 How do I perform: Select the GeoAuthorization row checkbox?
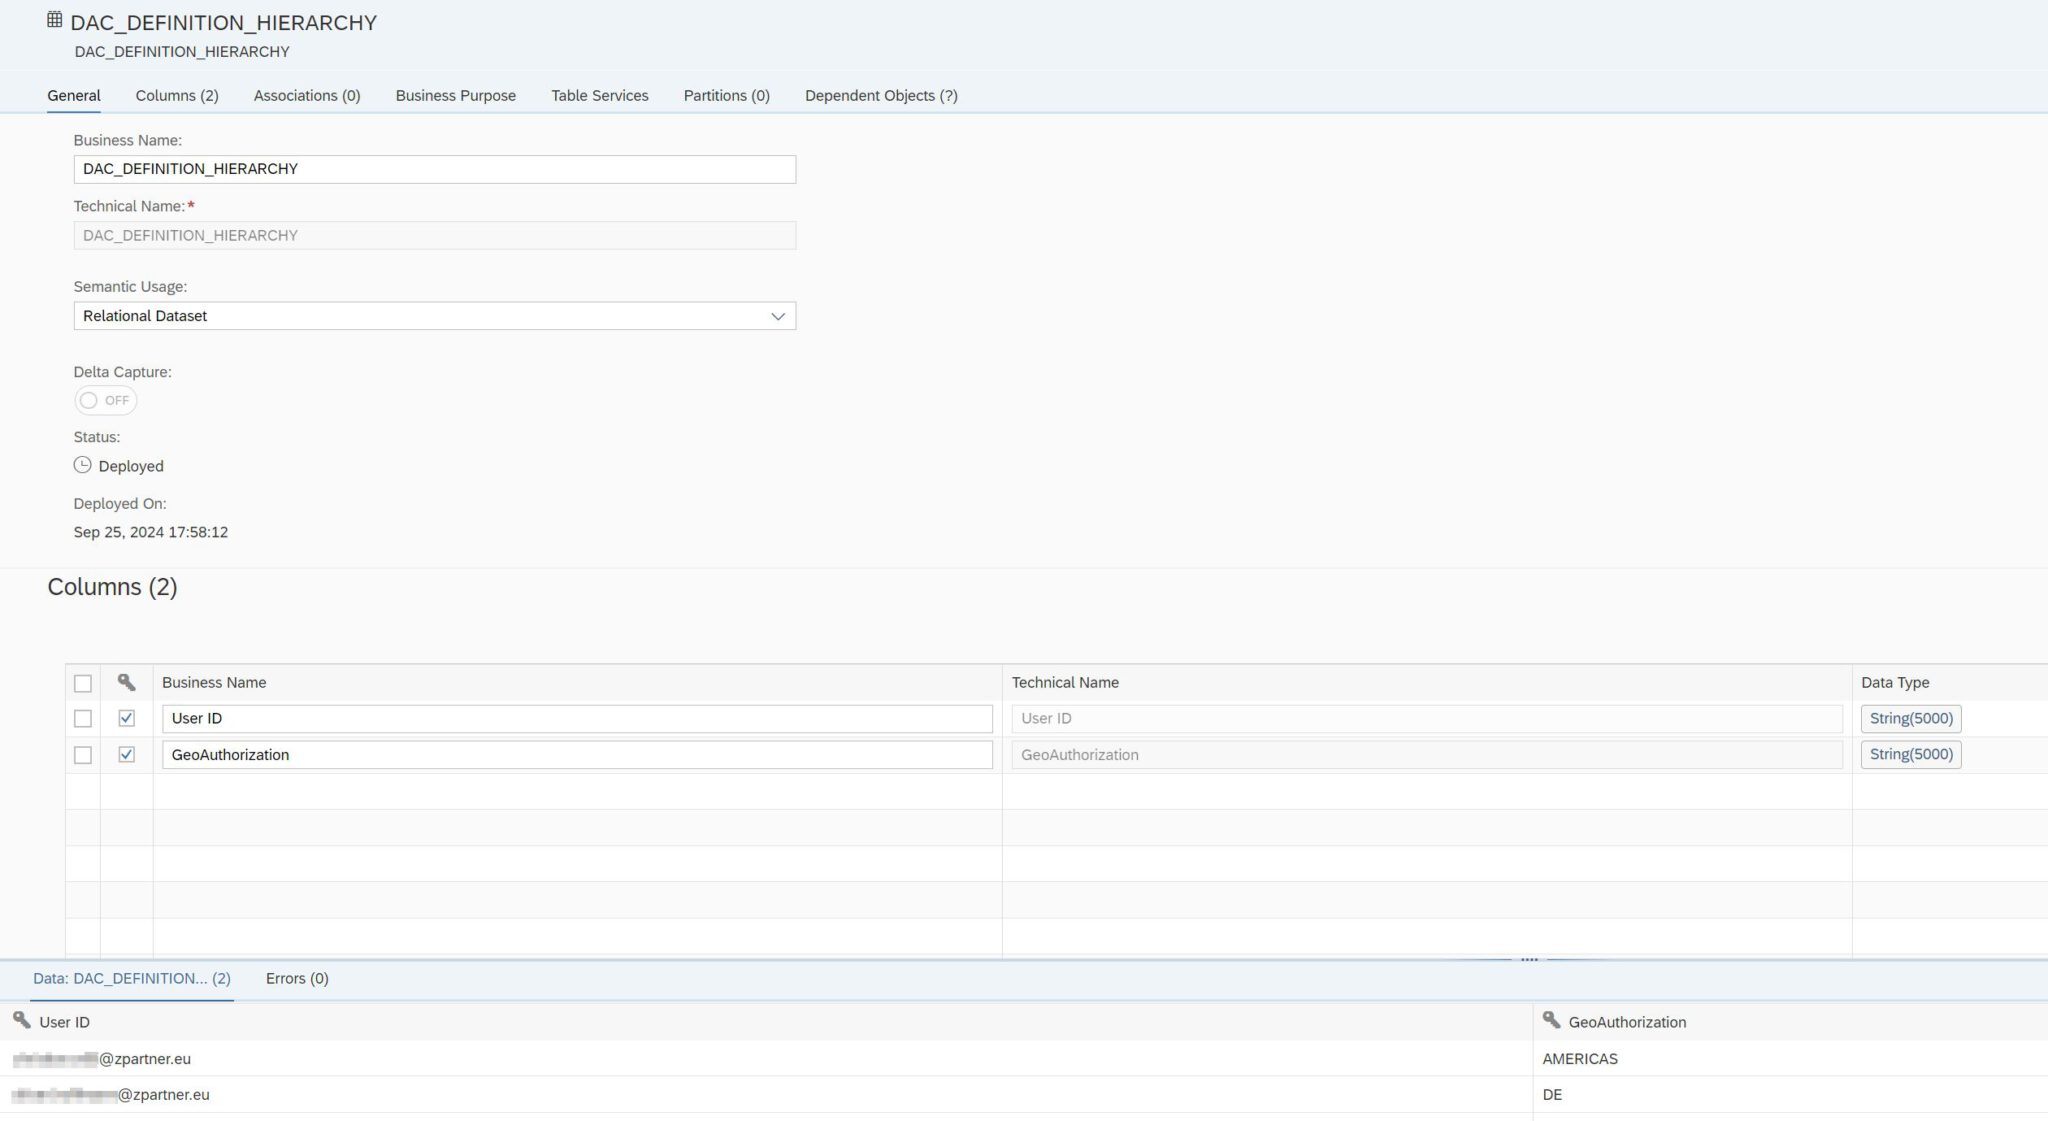83,754
